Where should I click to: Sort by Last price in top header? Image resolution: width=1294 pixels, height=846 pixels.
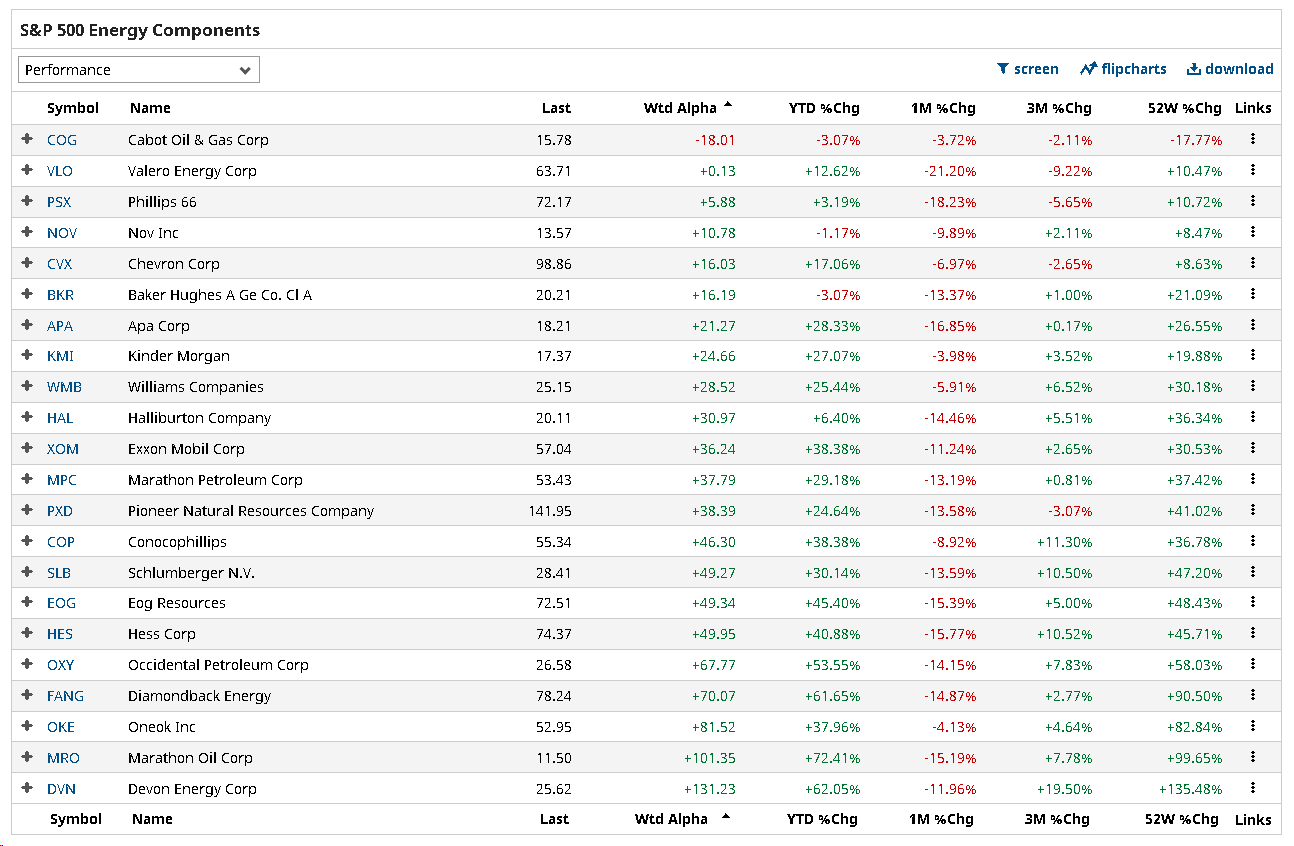[556, 108]
